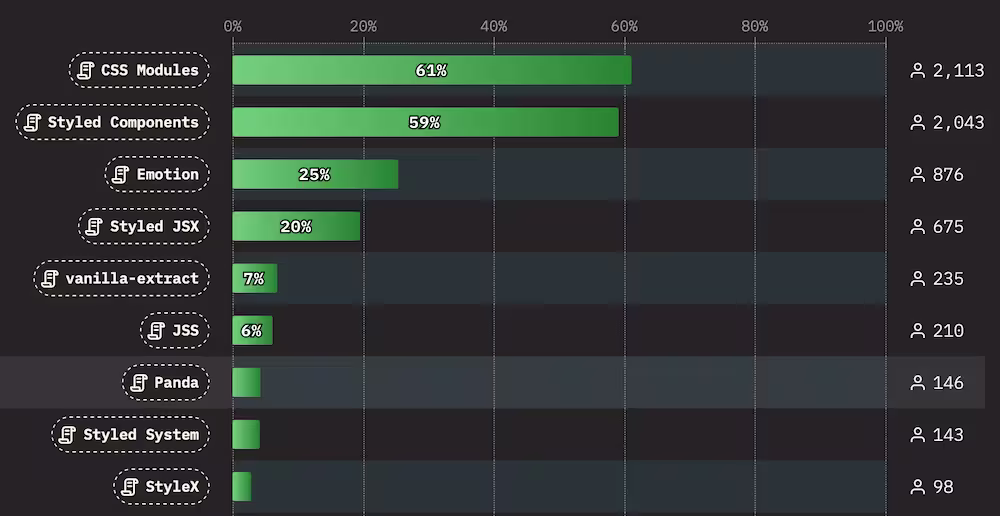Click the person icon next to 876
The width and height of the screenshot is (1000, 516).
(917, 175)
